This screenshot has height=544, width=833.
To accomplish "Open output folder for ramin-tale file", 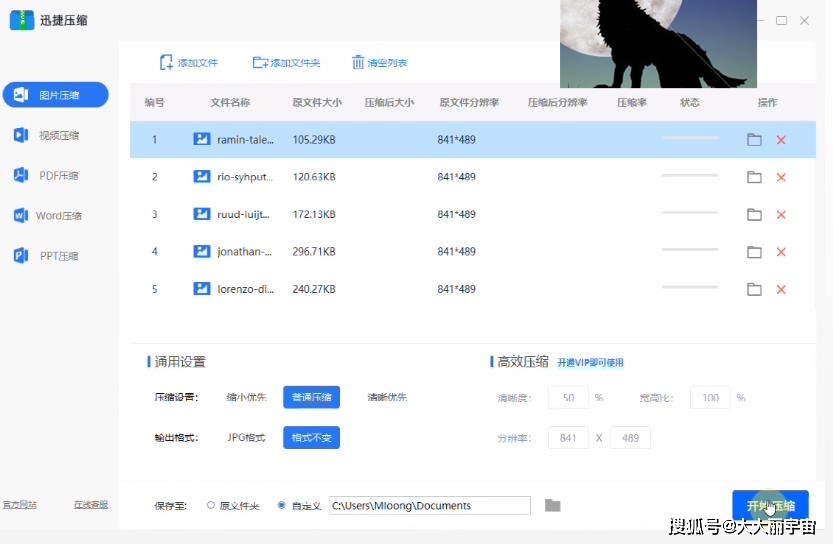I will click(x=754, y=140).
